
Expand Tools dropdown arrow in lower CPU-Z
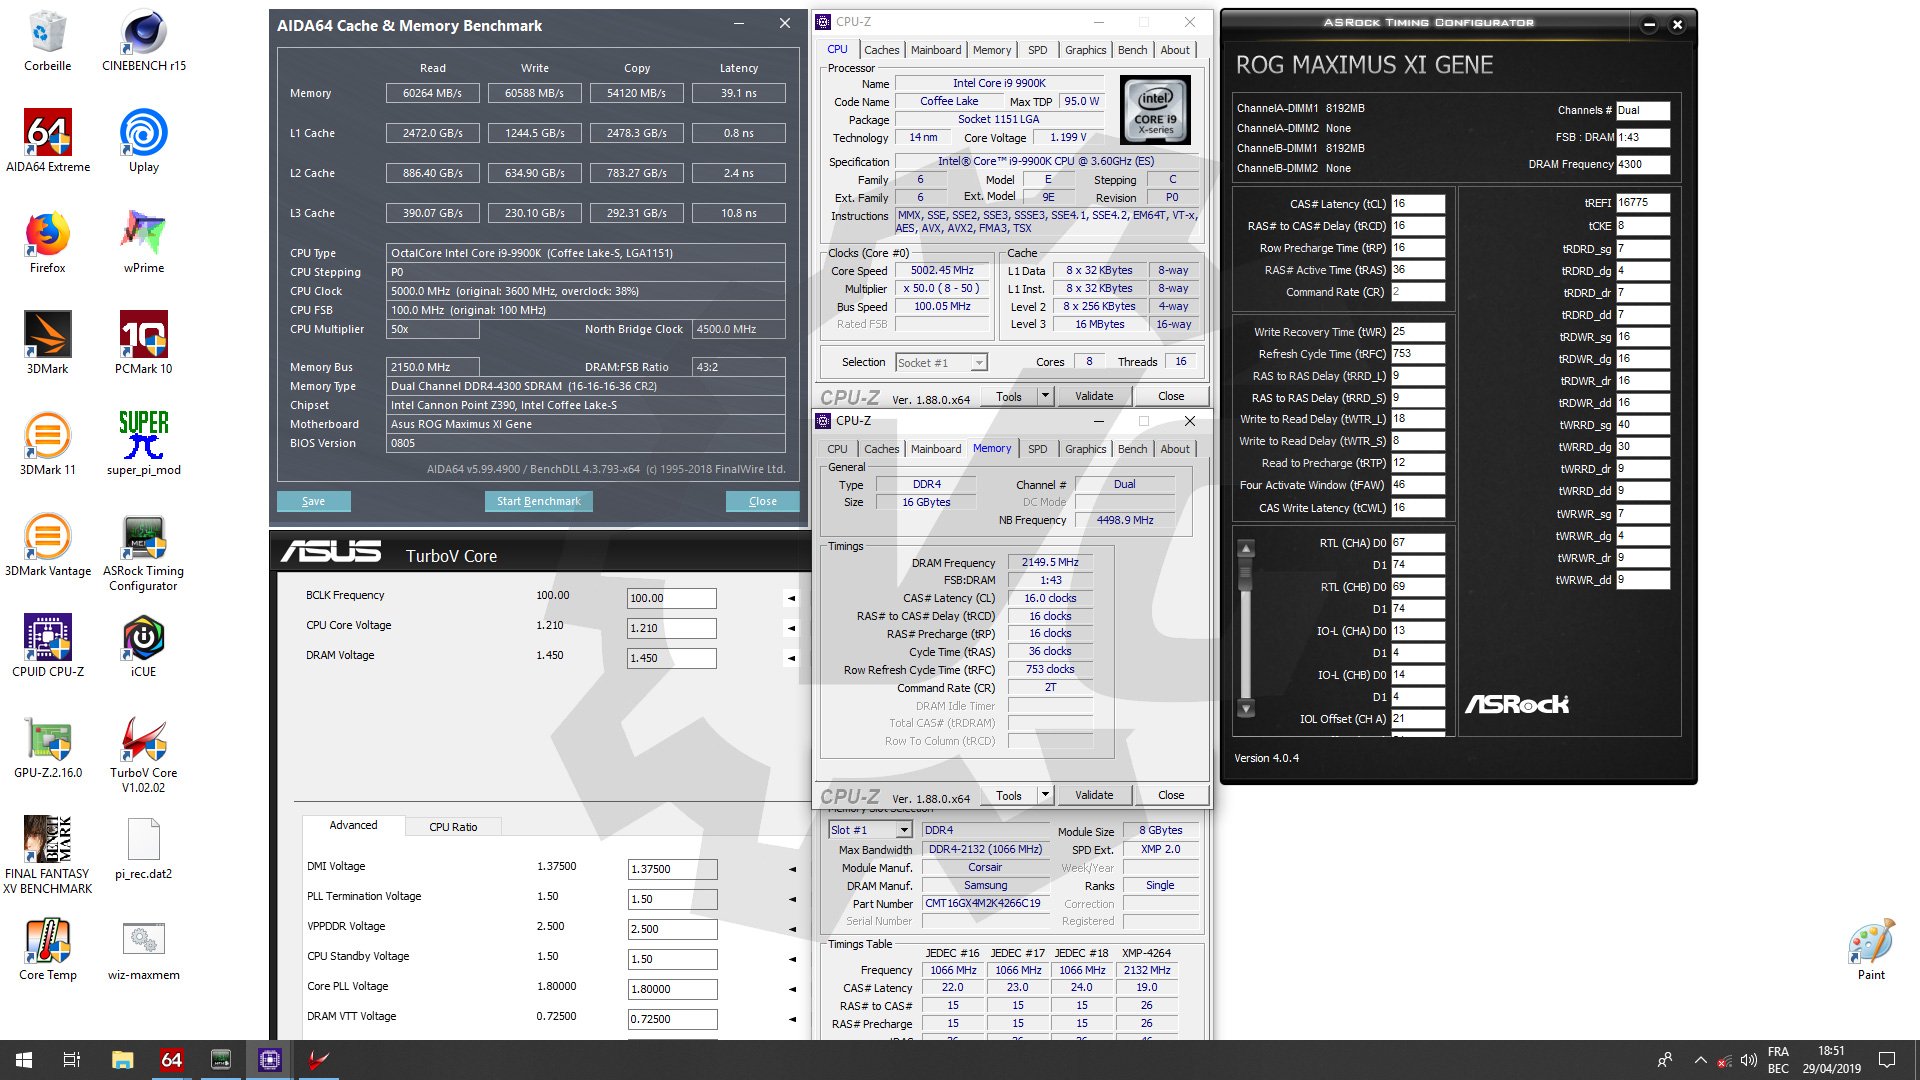click(1045, 795)
